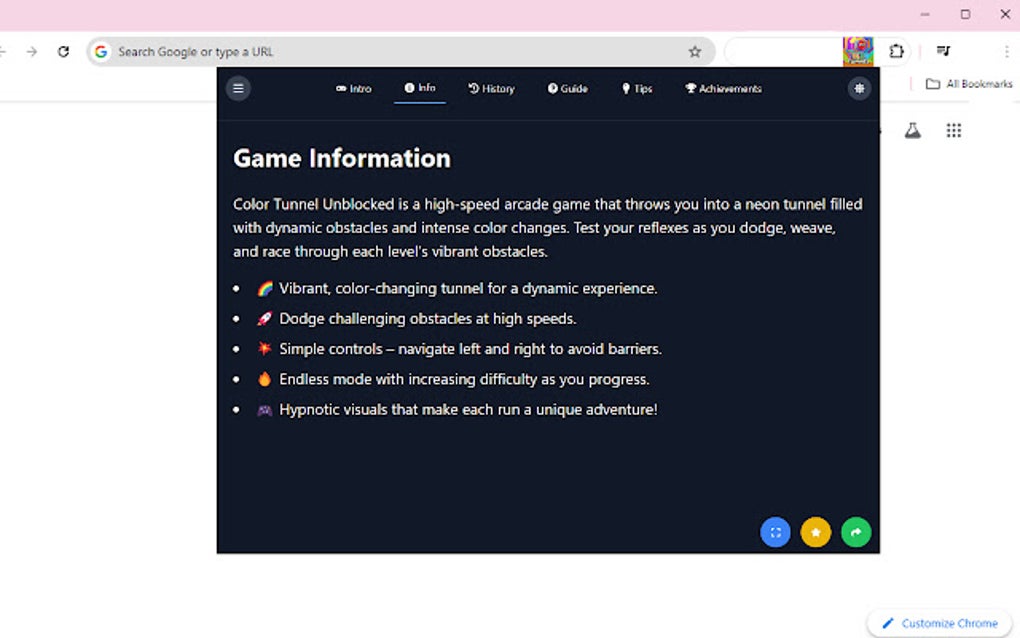Image resolution: width=1020 pixels, height=638 pixels.
Task: Click the colorful game extension icon in toolbar
Action: pyautogui.click(x=860, y=51)
